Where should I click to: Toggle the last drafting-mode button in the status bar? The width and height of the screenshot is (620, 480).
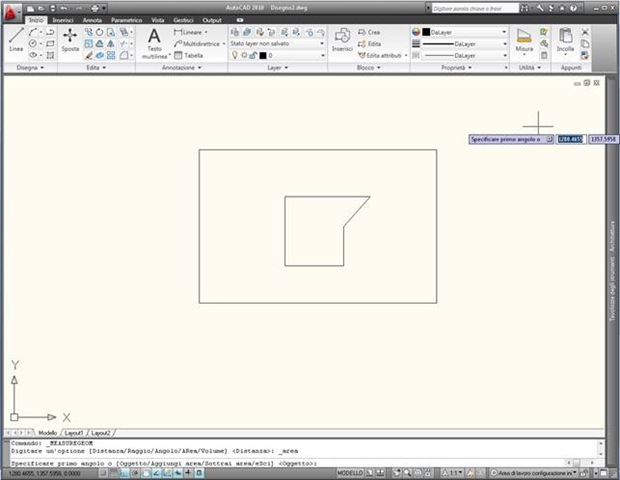(199, 473)
